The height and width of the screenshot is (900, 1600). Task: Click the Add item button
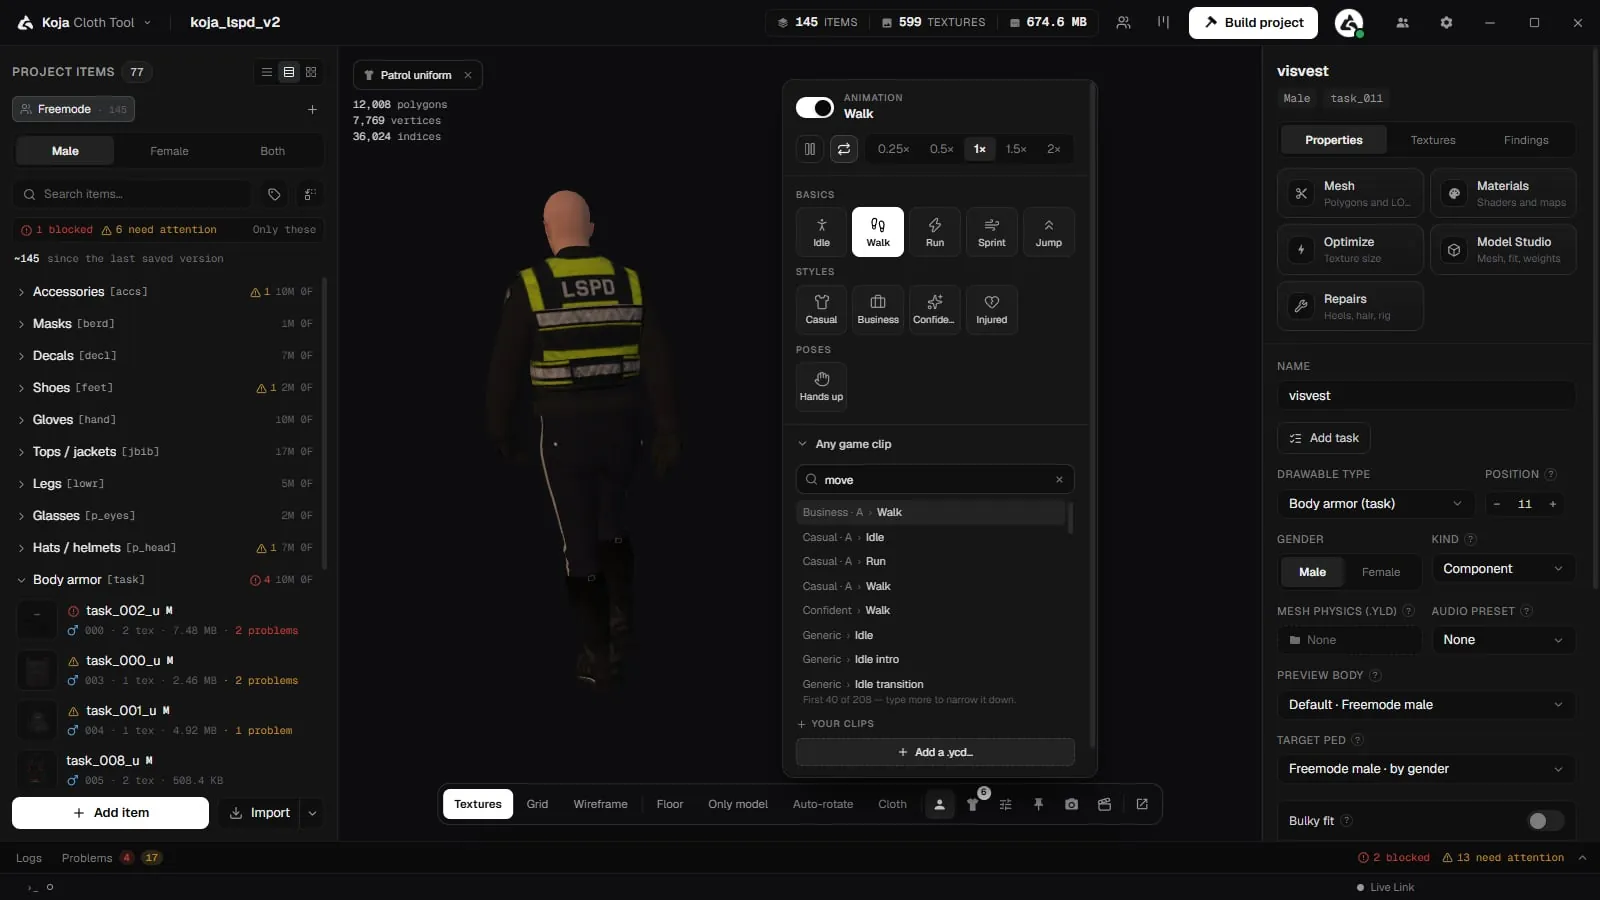[x=110, y=813]
